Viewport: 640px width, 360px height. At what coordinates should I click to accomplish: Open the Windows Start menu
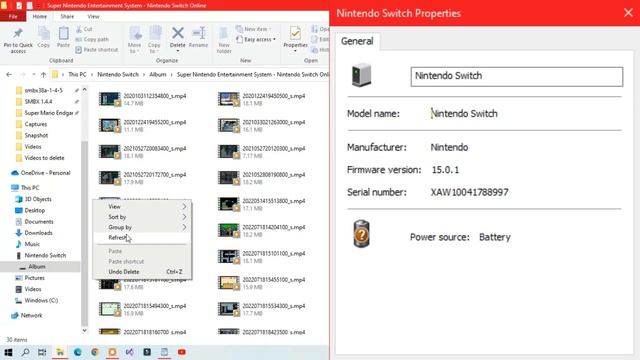pyautogui.click(x=8, y=352)
